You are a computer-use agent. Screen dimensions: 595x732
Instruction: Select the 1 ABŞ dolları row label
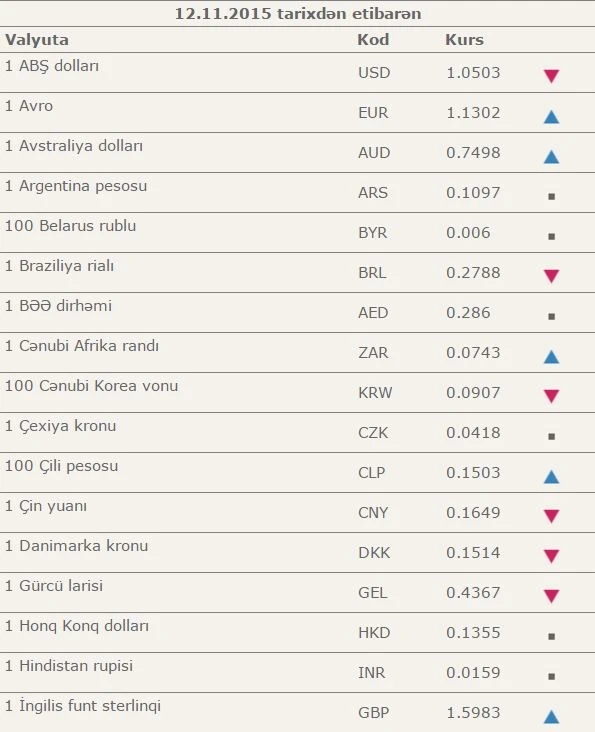coord(52,66)
